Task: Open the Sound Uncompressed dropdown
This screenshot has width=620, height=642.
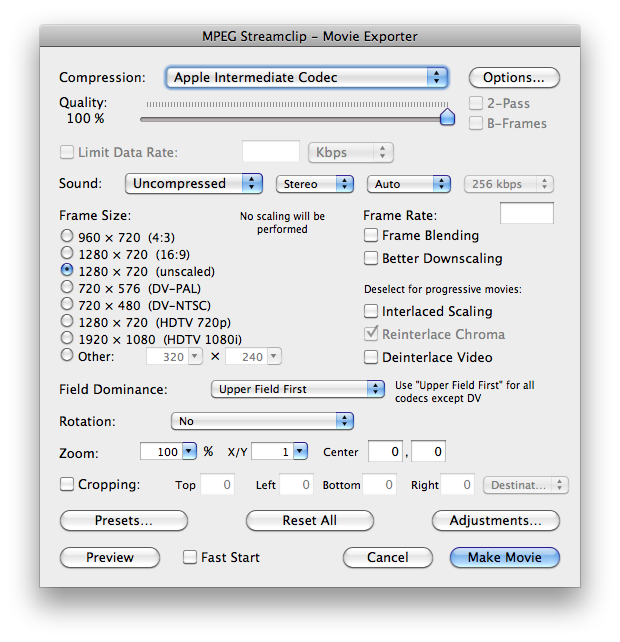Action: tap(194, 183)
